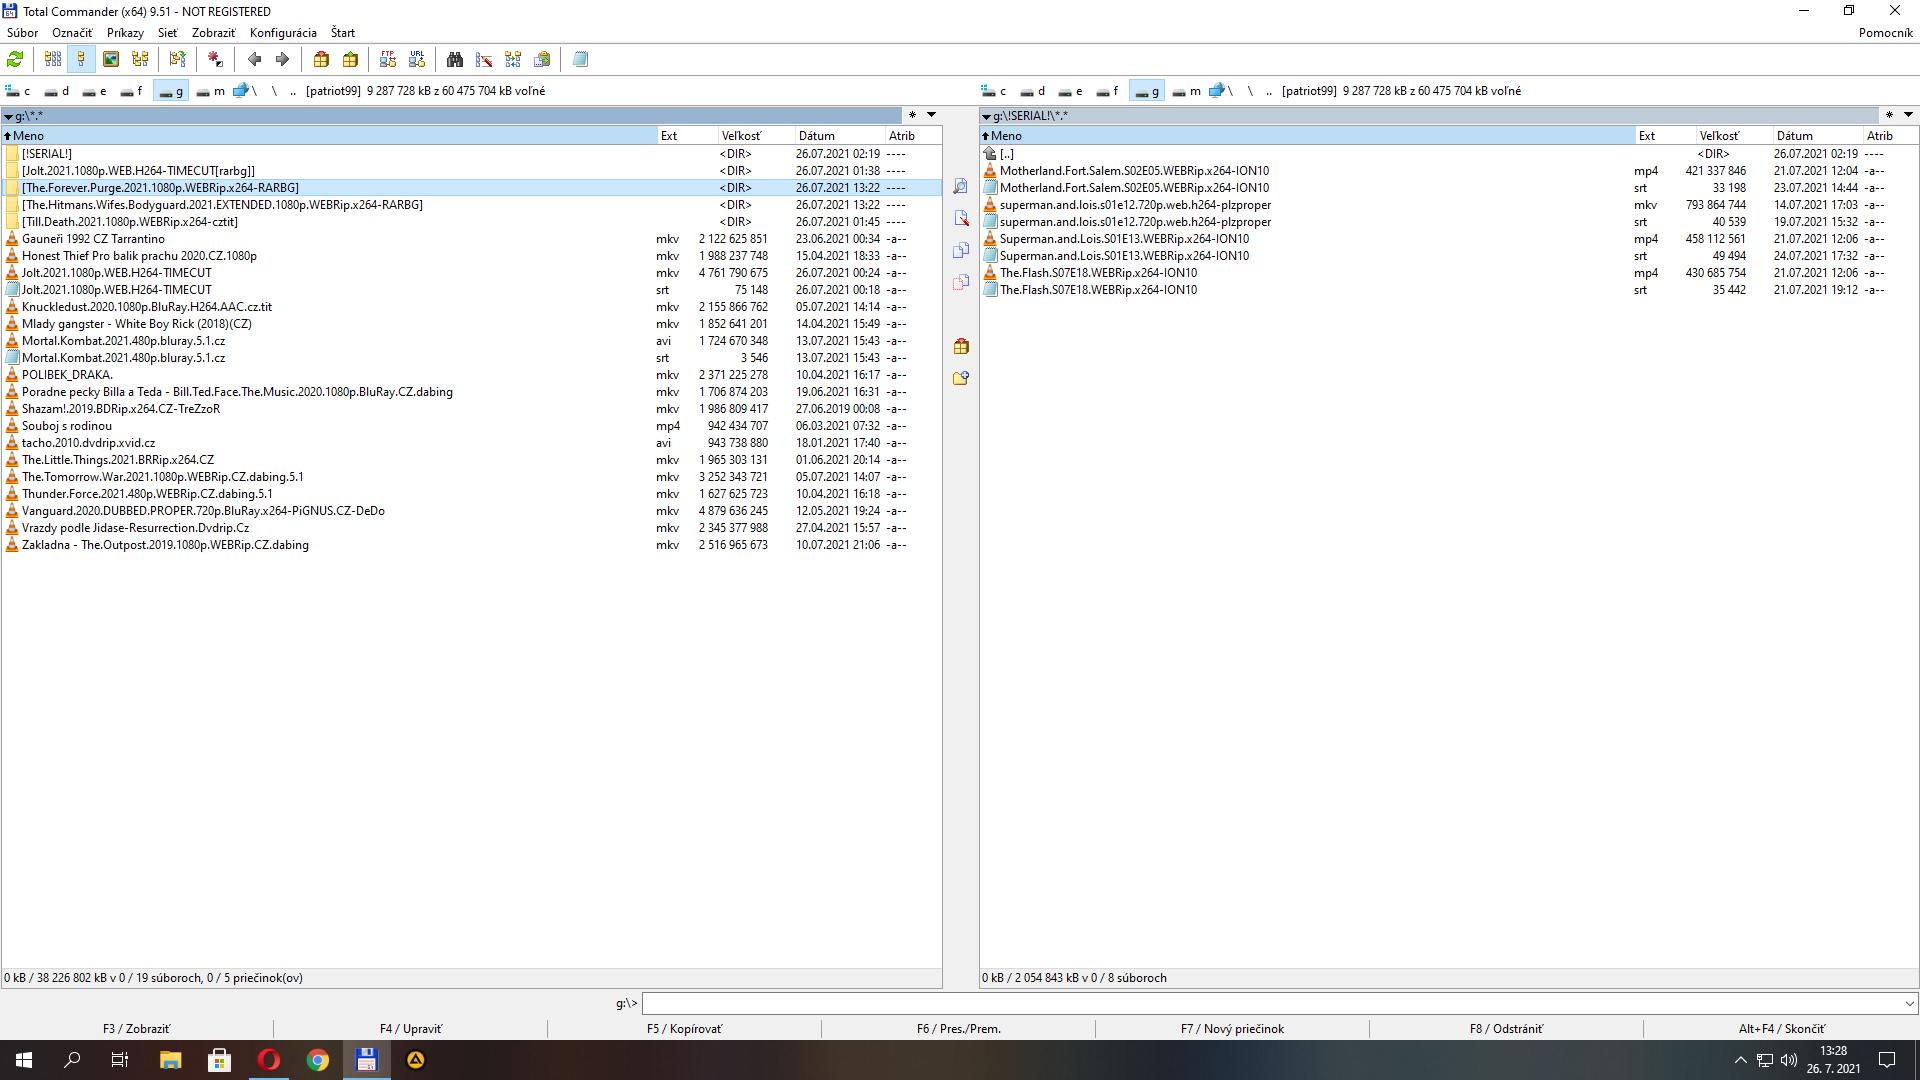1920x1080 pixels.
Task: Open the synchronize directories tool
Action: 513,60
